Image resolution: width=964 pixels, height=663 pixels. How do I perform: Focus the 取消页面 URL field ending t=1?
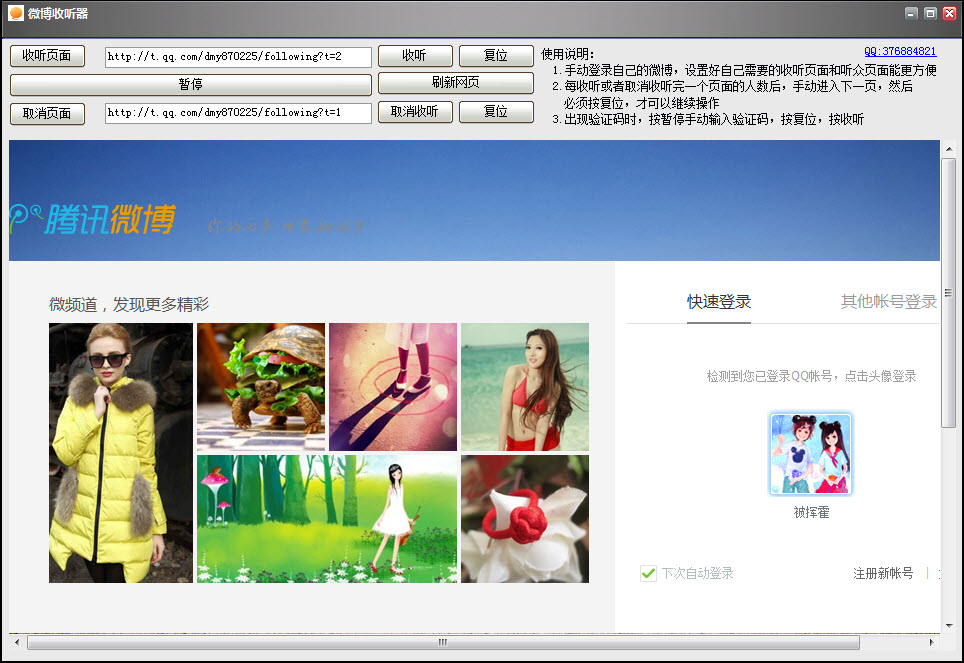coord(238,113)
